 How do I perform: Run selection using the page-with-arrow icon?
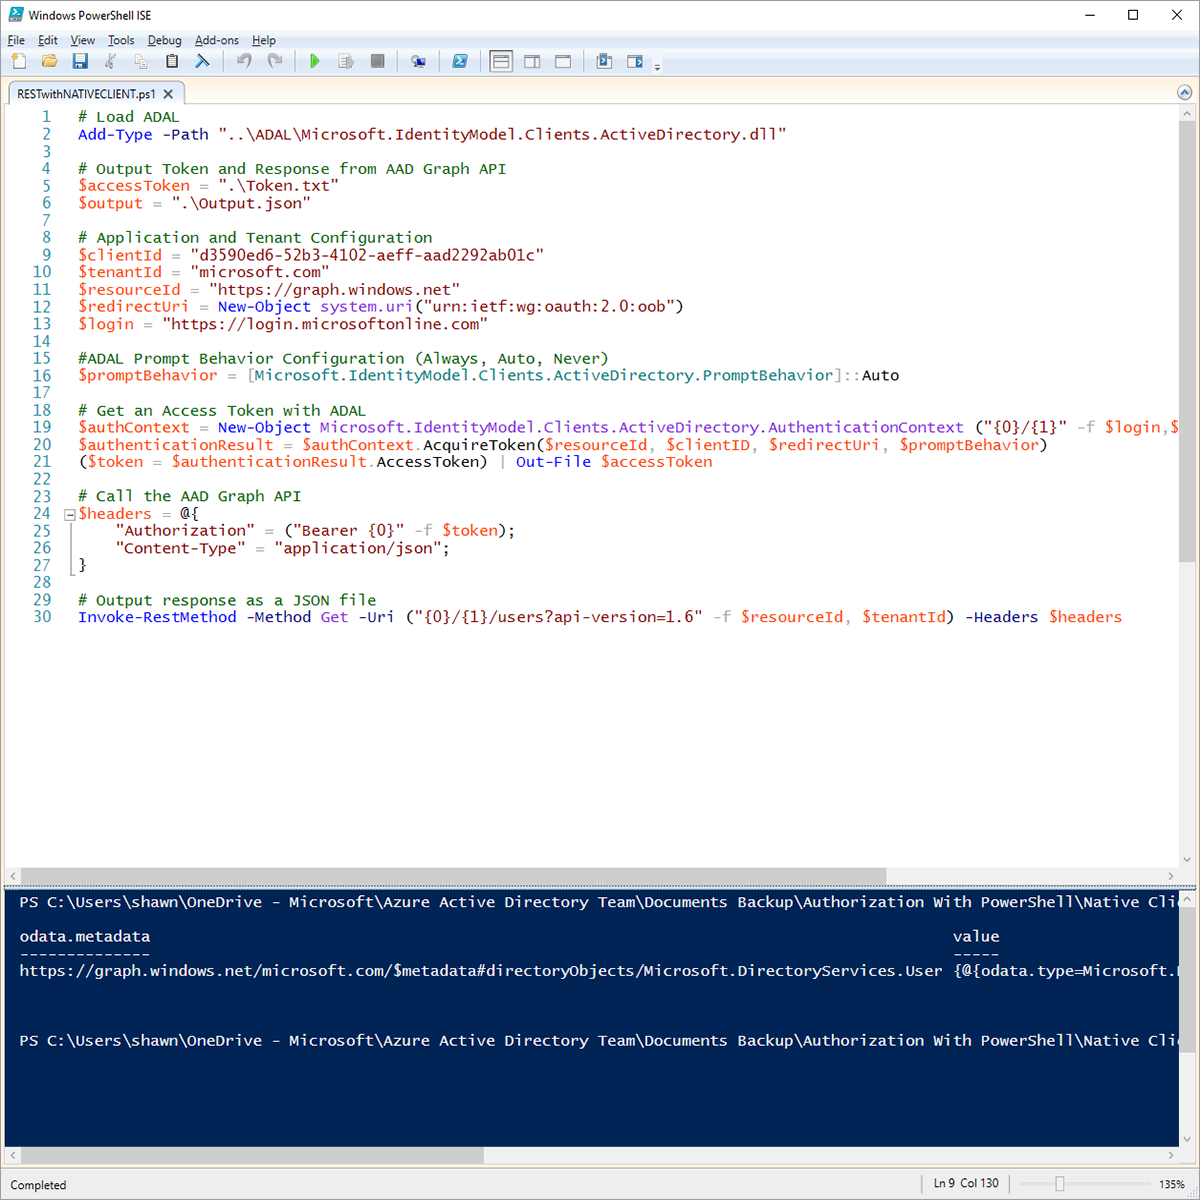coord(346,62)
